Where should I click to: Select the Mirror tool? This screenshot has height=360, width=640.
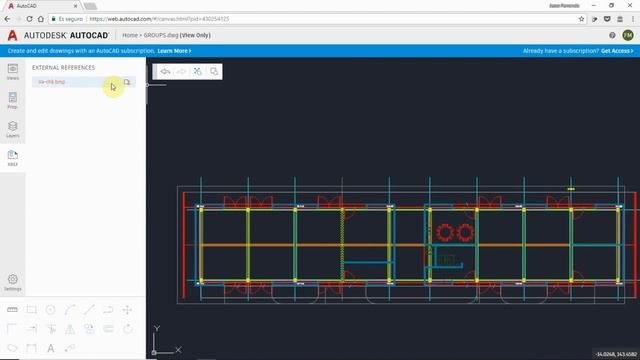(x=70, y=329)
